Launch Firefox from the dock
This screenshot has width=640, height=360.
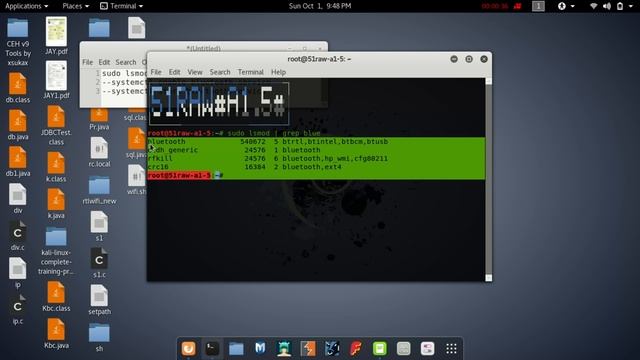(x=189, y=349)
